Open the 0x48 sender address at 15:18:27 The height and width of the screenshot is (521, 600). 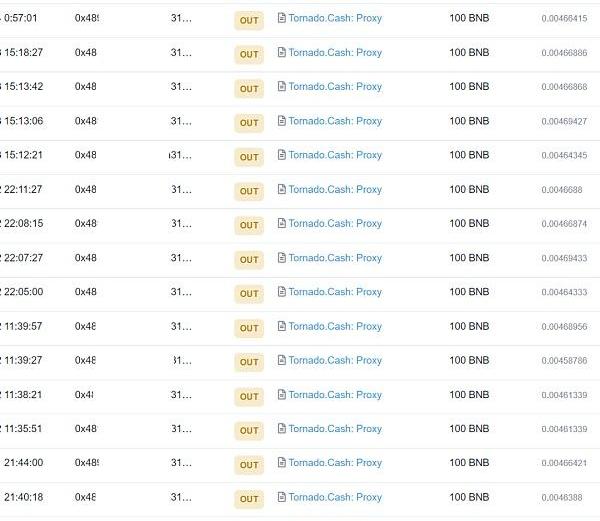(x=86, y=53)
